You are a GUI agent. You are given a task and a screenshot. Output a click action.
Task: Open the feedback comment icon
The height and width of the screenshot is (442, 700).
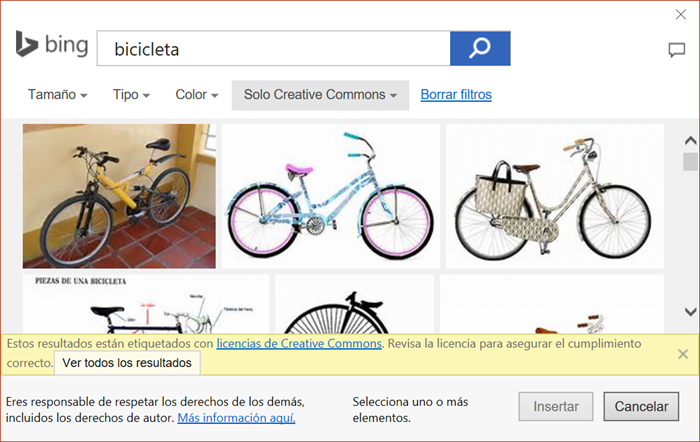pyautogui.click(x=676, y=50)
